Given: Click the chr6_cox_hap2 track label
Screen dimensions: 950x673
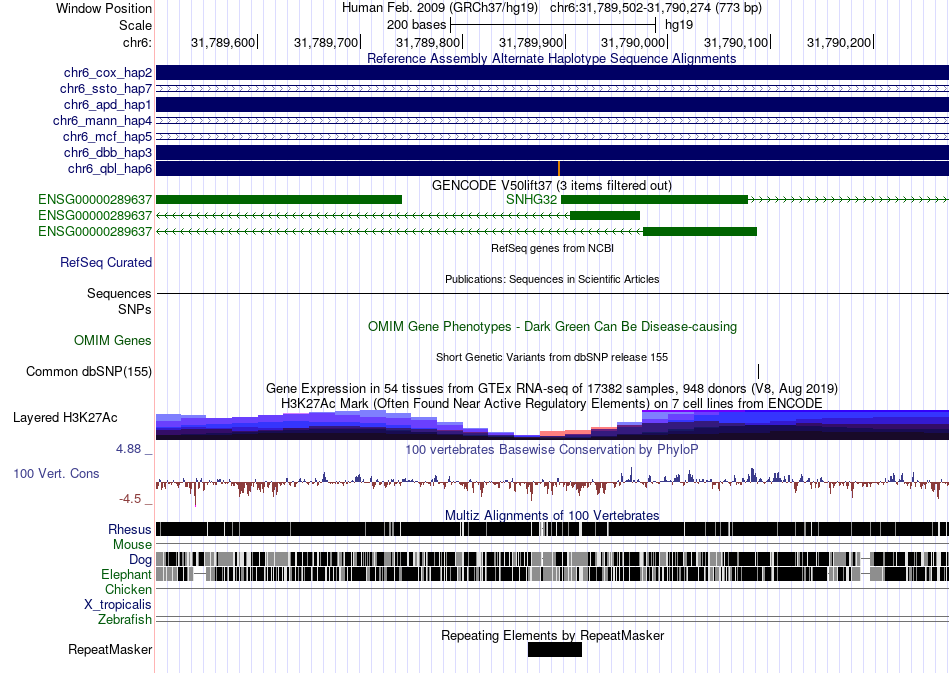Looking at the screenshot, I should click(x=108, y=73).
